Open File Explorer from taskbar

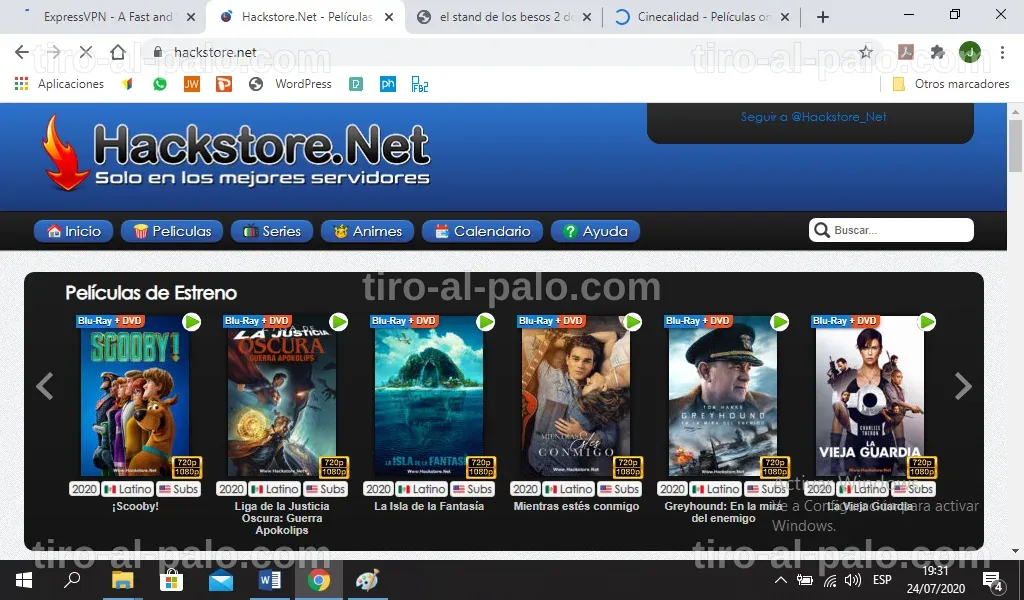pyautogui.click(x=122, y=580)
